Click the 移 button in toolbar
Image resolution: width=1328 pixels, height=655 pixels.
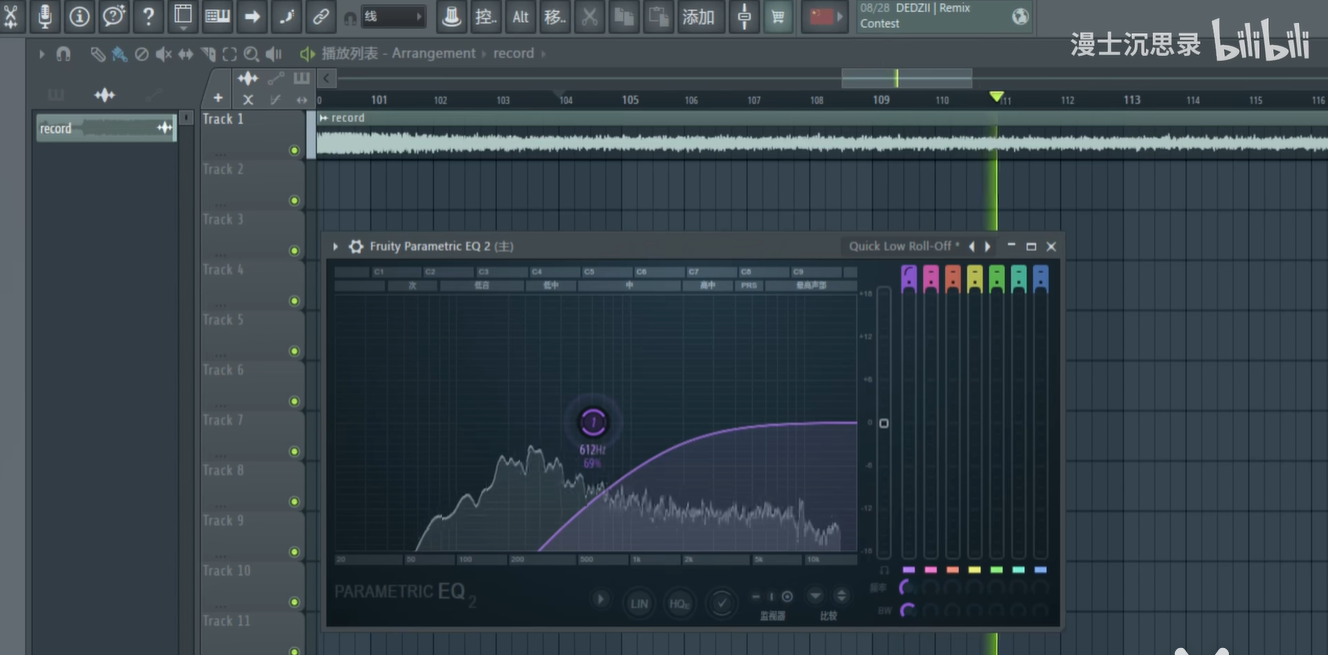(555, 16)
